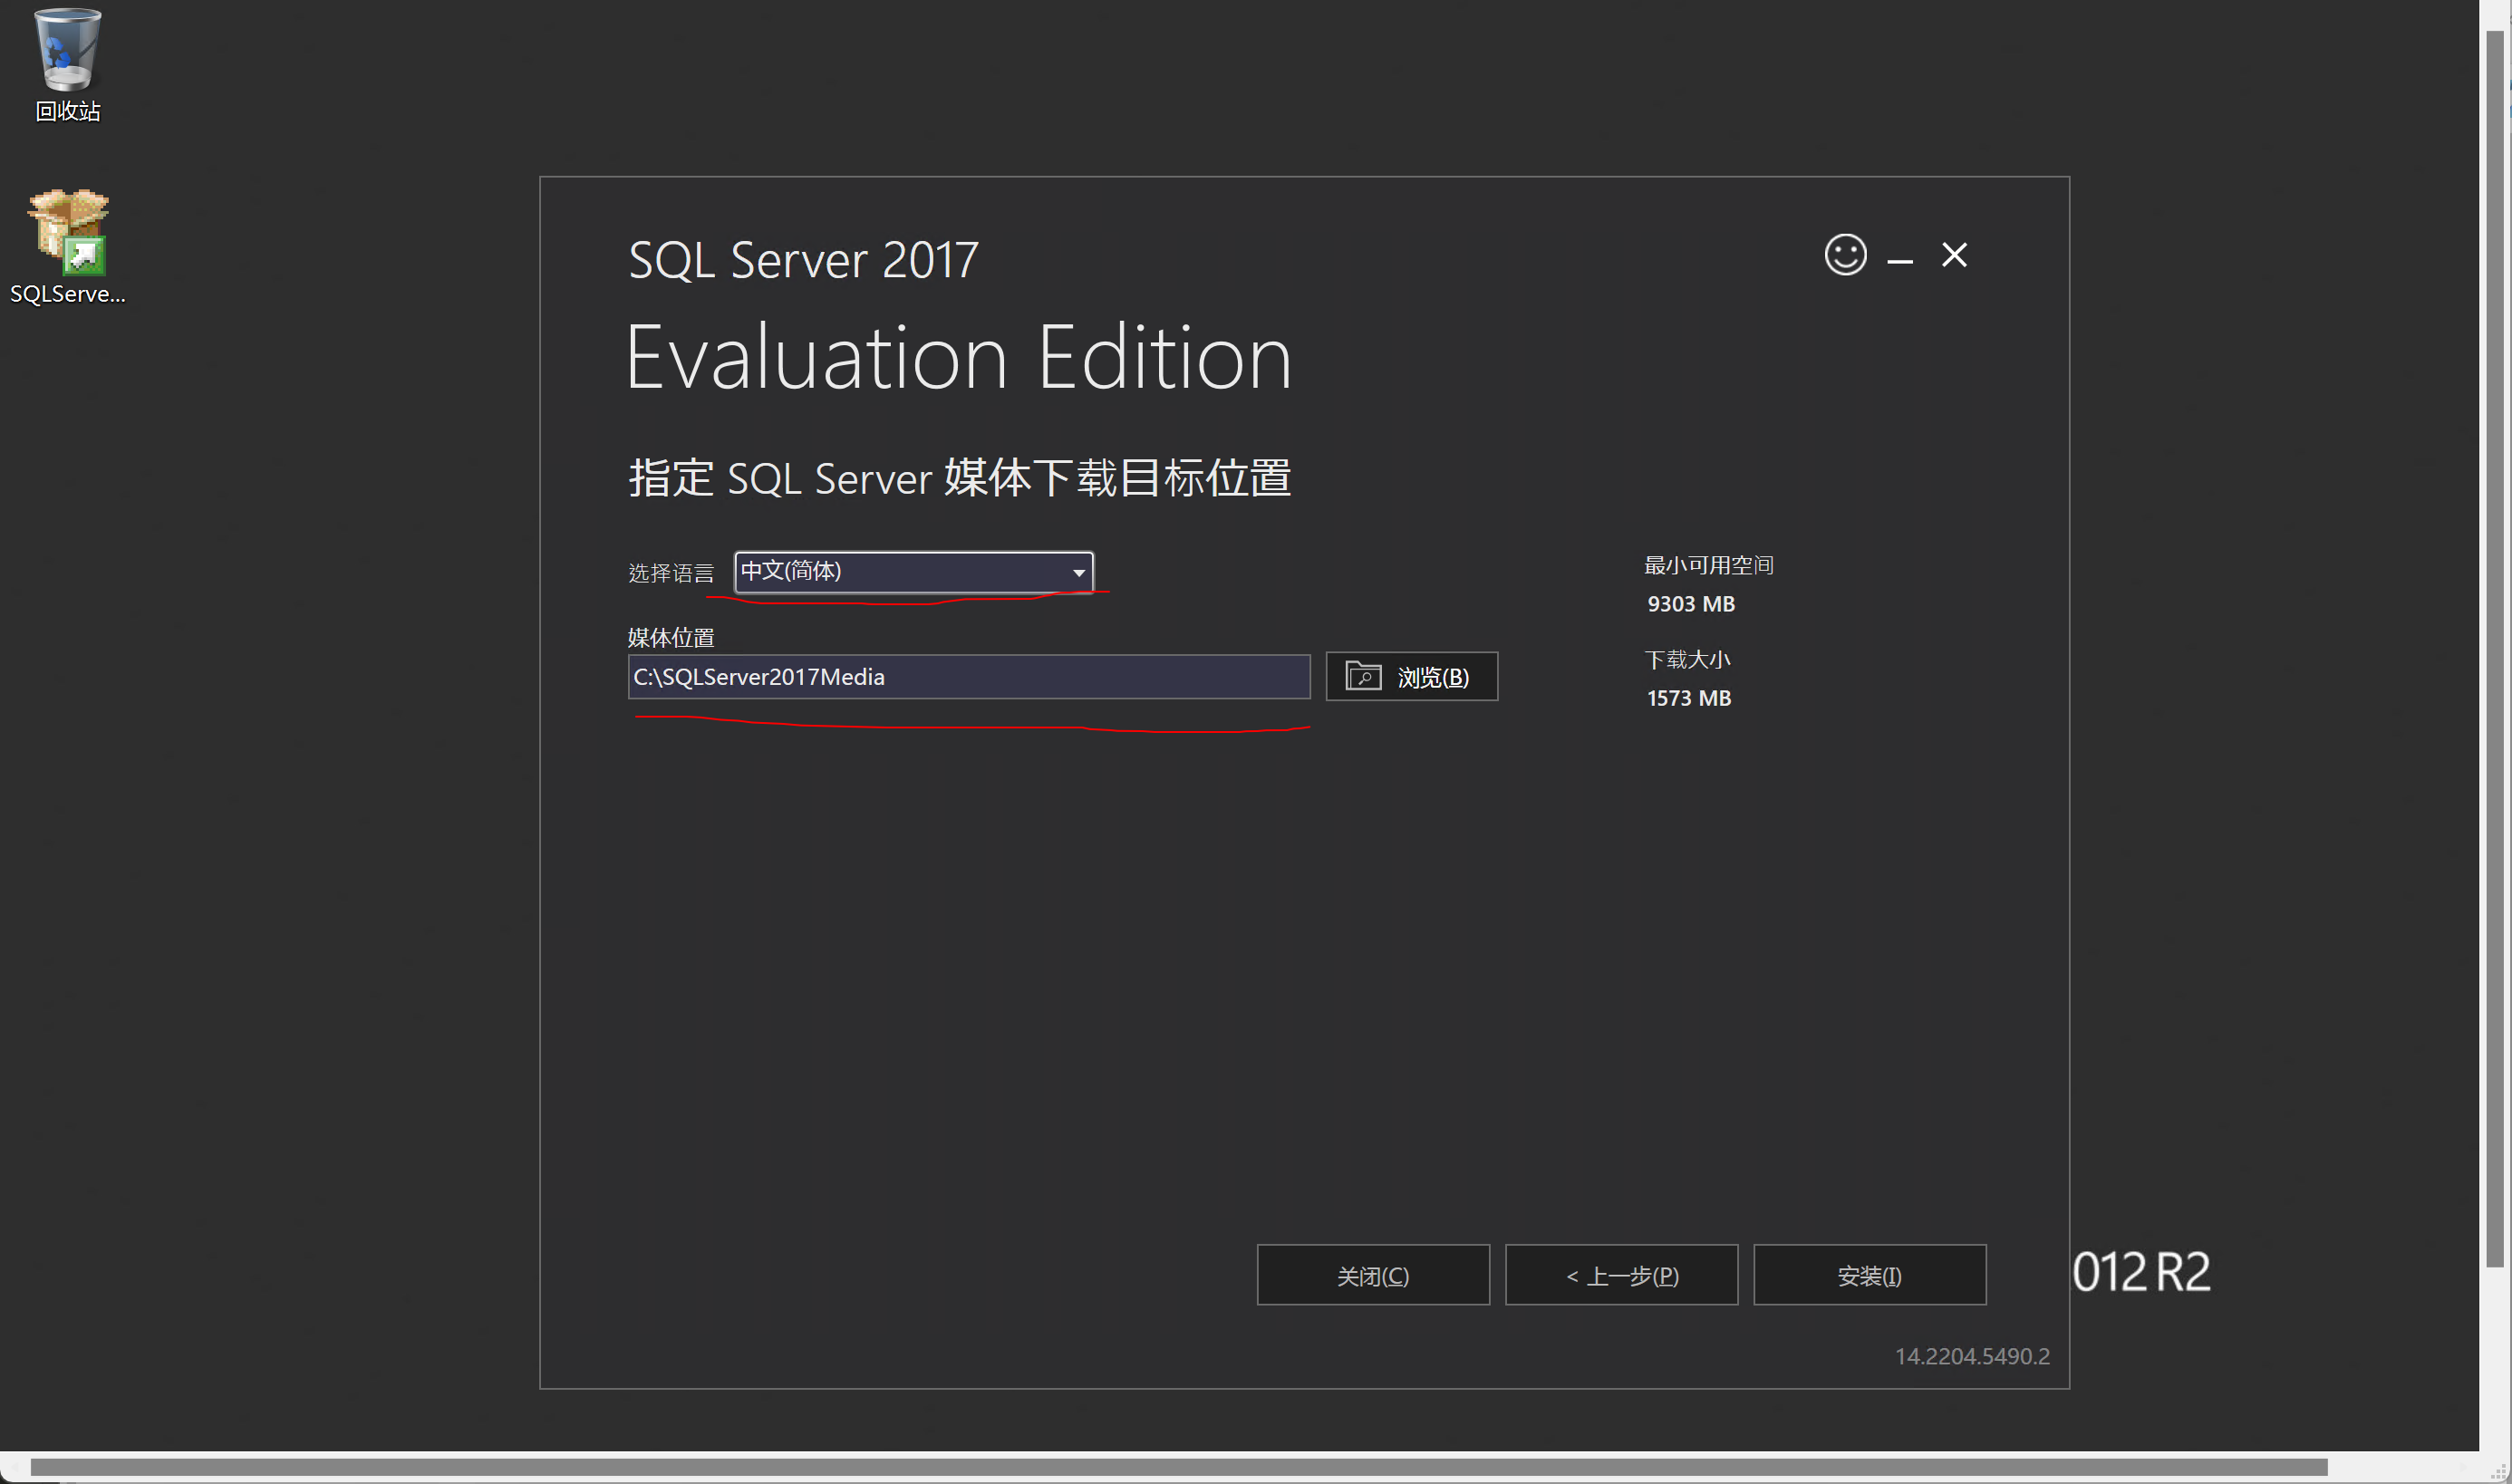The image size is (2512, 1484).
Task: Click the smiley feedback icon
Action: [1845, 255]
